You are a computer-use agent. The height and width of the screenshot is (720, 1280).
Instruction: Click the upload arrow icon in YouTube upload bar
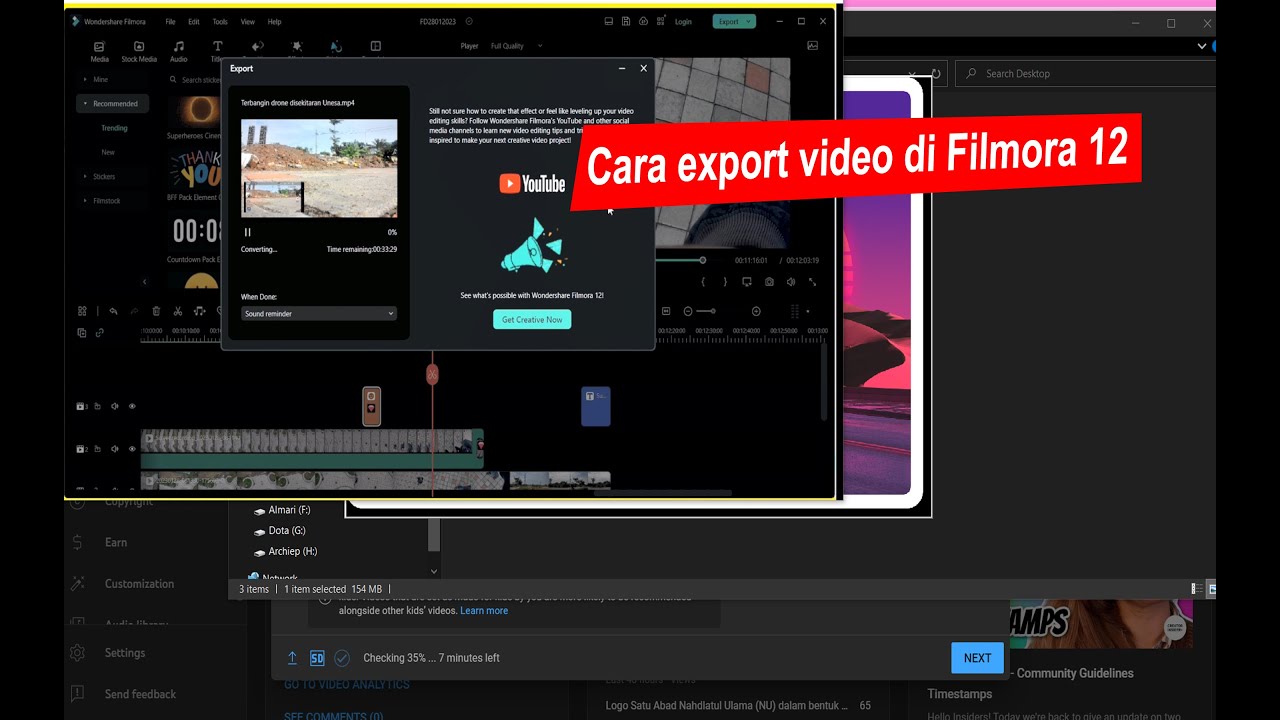[292, 658]
